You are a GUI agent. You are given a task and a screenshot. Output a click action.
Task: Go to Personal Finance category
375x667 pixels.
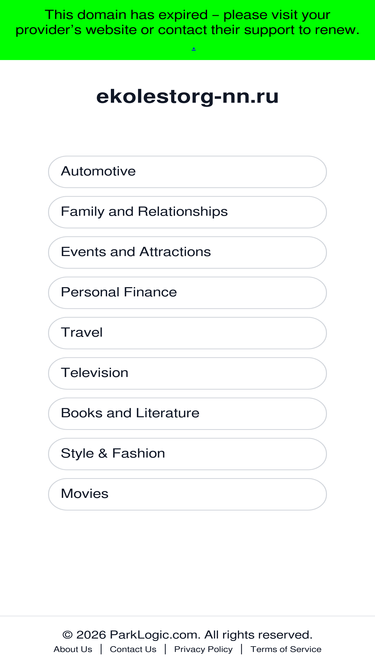coord(188,293)
